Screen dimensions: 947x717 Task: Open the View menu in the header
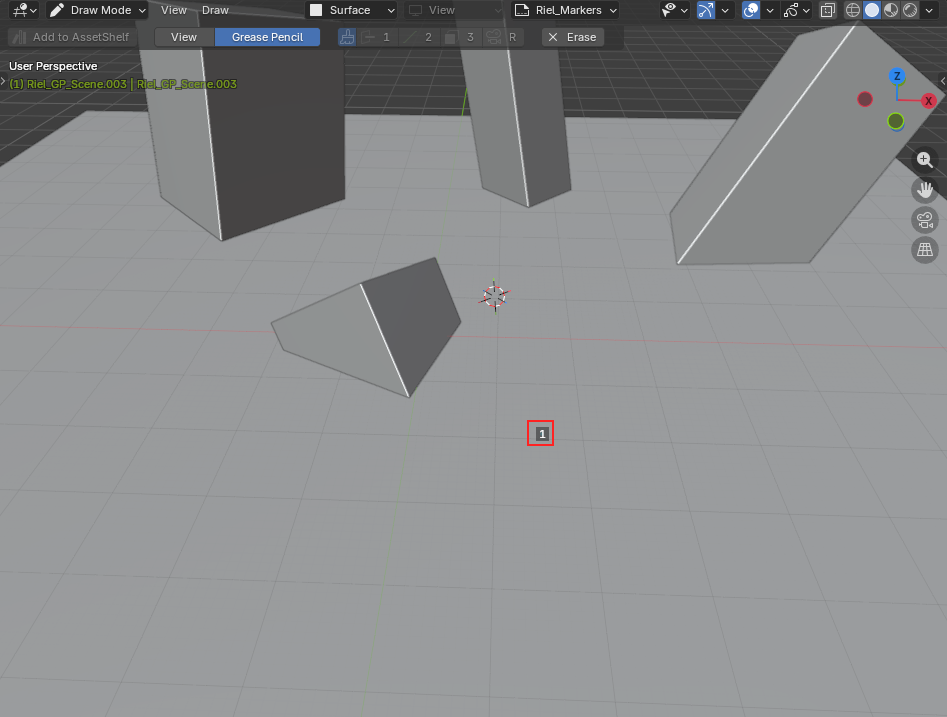(x=173, y=10)
